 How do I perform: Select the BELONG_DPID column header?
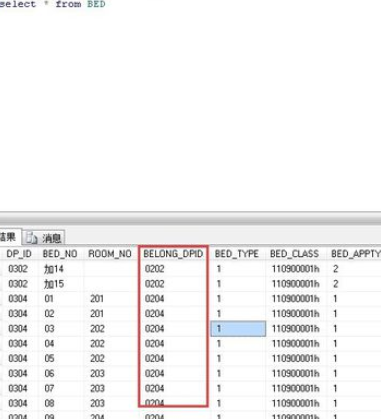(x=173, y=254)
